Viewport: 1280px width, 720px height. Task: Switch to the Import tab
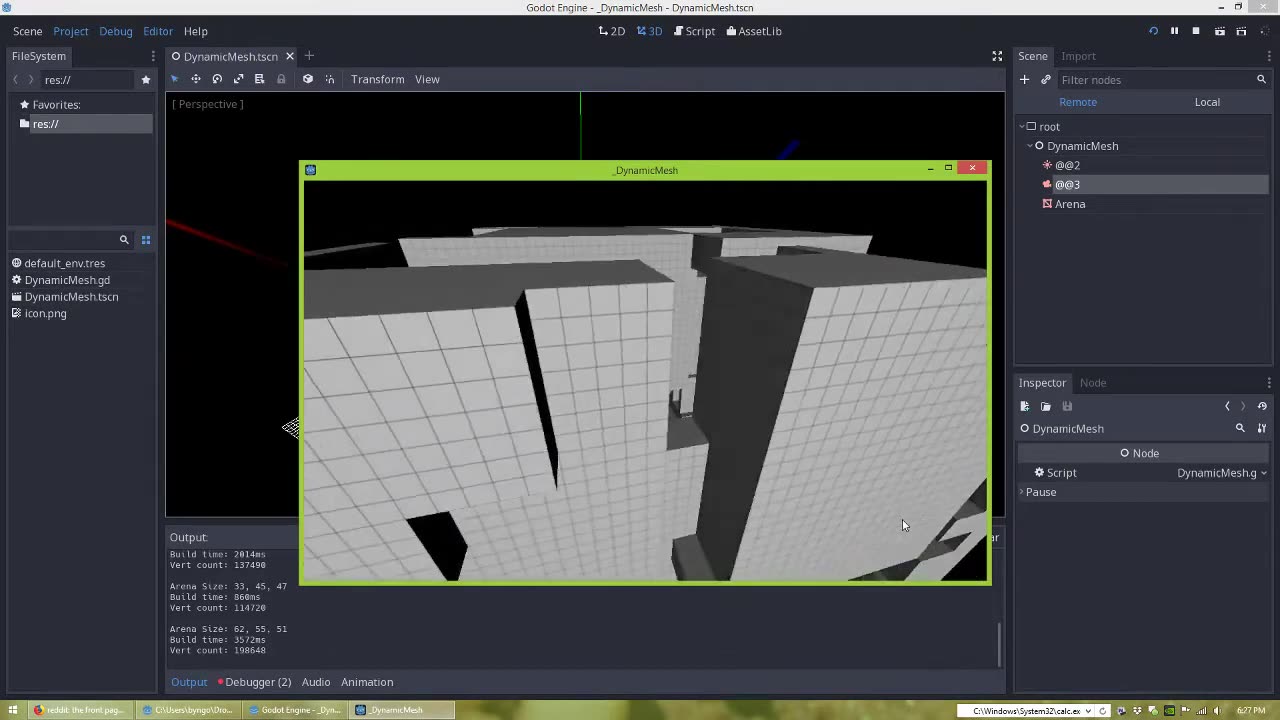1078,56
